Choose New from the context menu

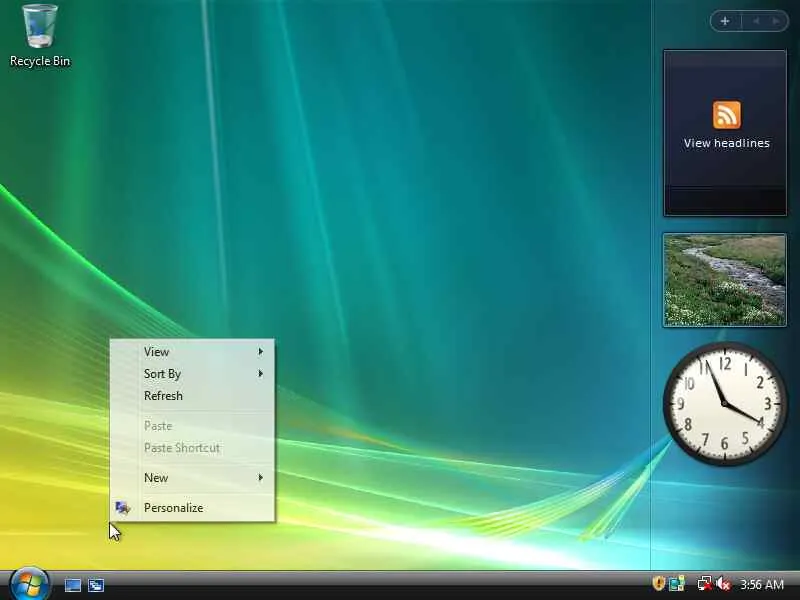click(x=192, y=478)
